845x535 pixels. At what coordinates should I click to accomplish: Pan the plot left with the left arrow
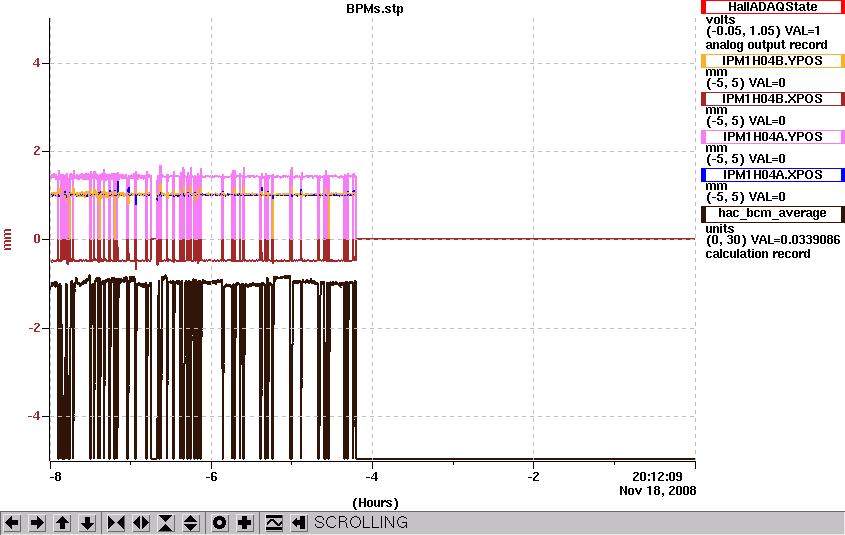pos(12,523)
